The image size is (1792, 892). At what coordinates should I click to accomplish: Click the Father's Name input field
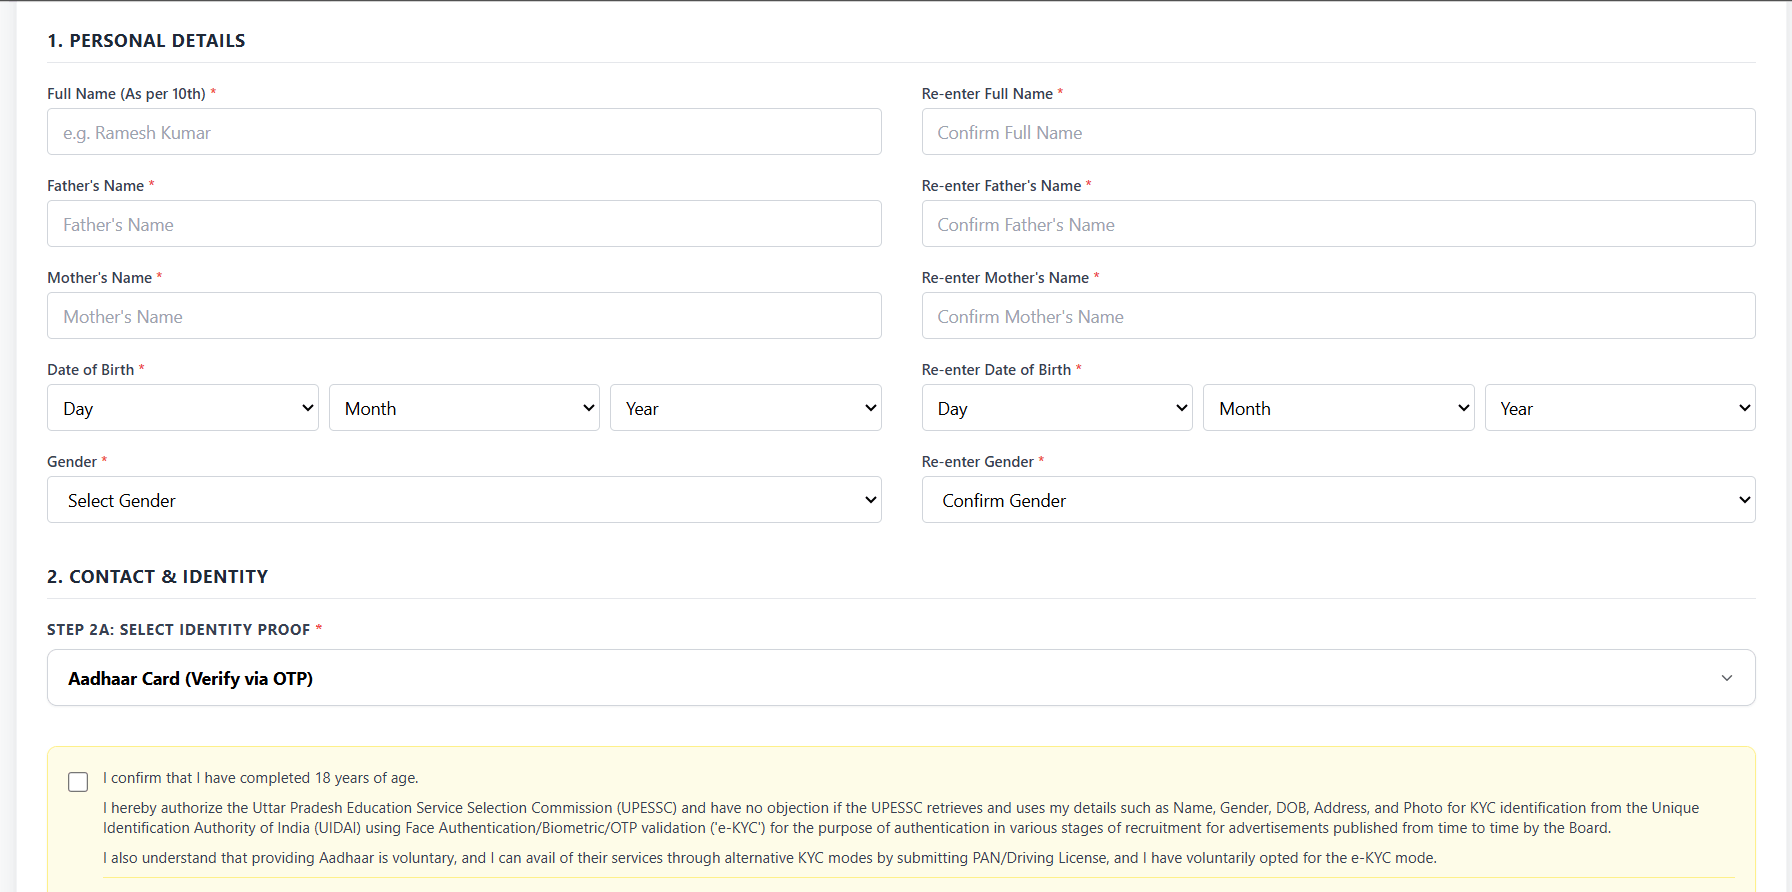coord(464,224)
